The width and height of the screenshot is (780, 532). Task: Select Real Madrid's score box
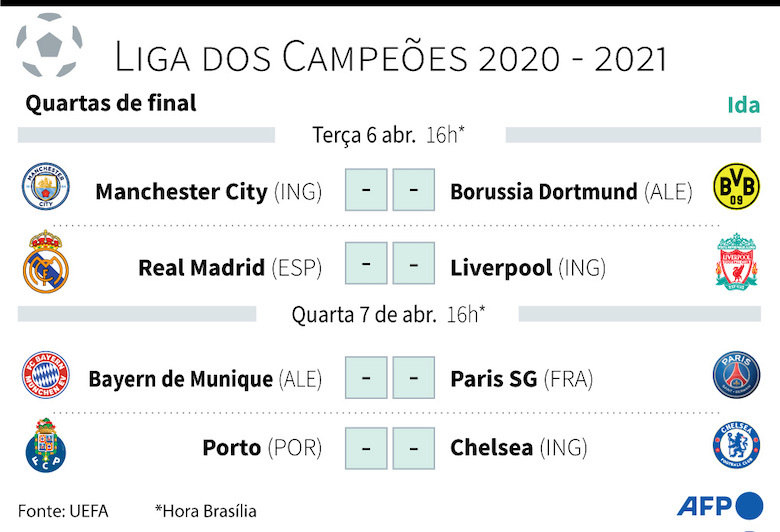pos(366,265)
